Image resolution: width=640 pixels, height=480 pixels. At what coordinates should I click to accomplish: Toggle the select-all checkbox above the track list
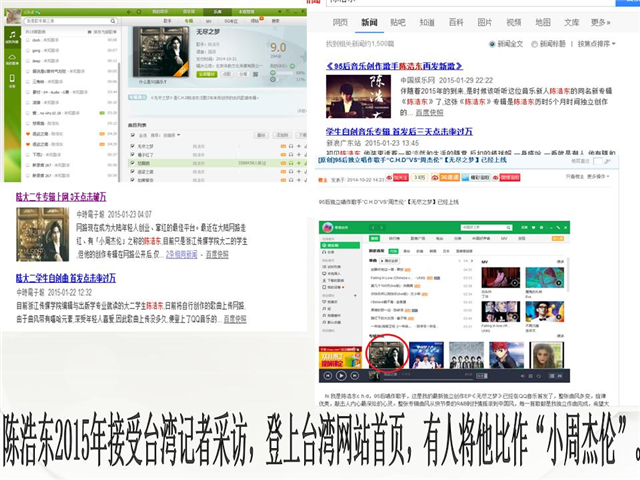click(132, 135)
